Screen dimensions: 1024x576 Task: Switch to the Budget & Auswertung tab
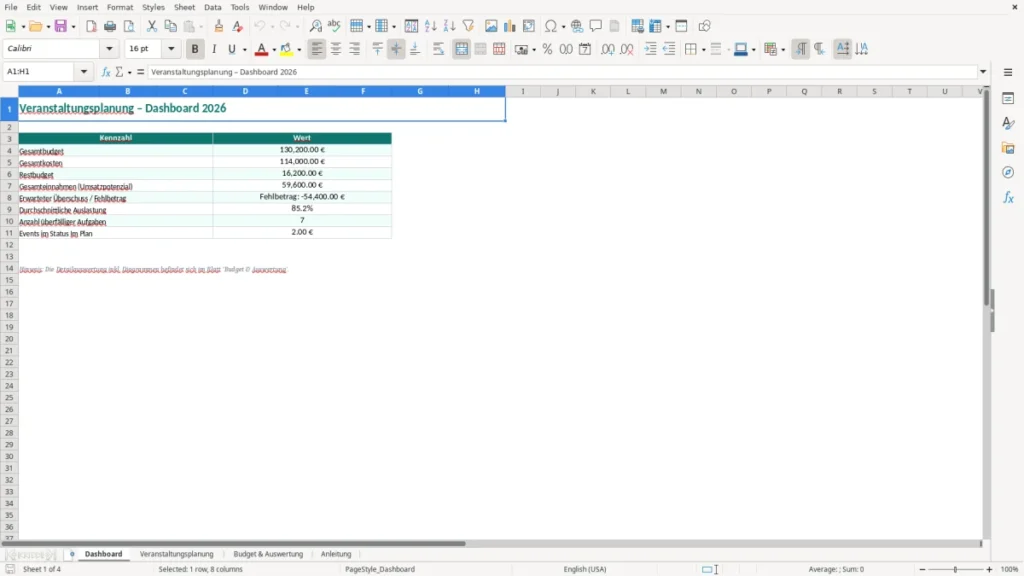click(x=268, y=554)
